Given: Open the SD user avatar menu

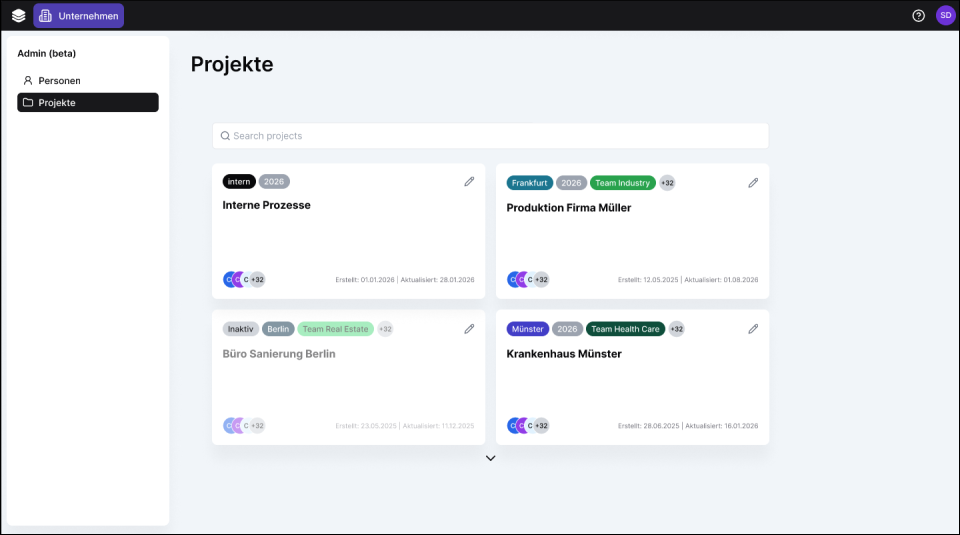Looking at the screenshot, I should [x=945, y=16].
